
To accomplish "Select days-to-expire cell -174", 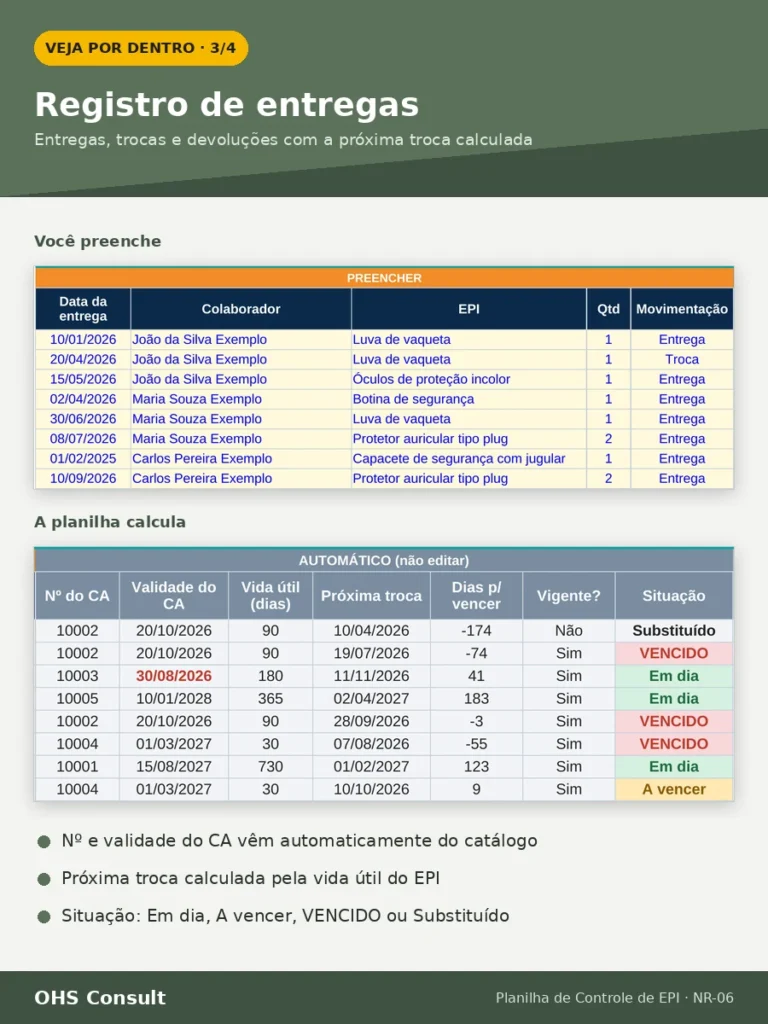I will 476,631.
